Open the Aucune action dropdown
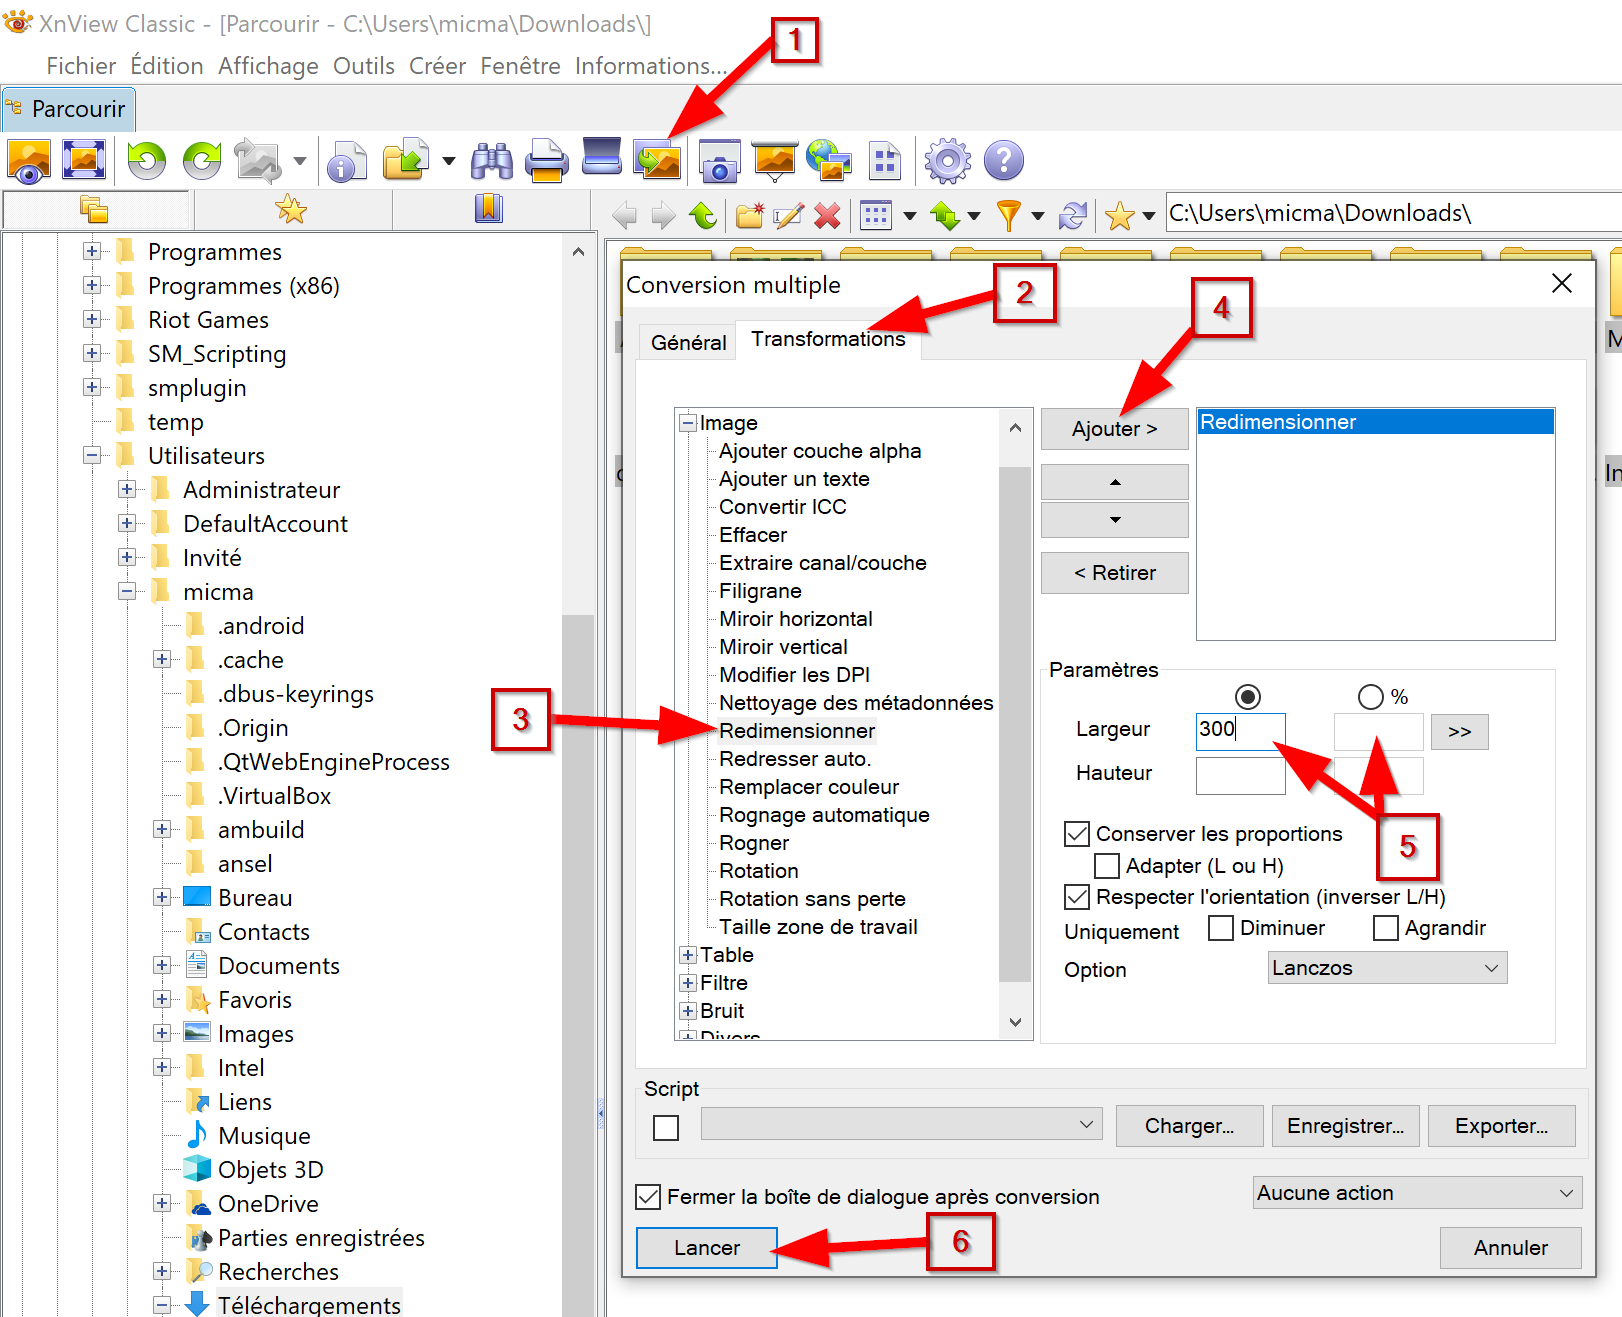1622x1317 pixels. [x=1416, y=1193]
